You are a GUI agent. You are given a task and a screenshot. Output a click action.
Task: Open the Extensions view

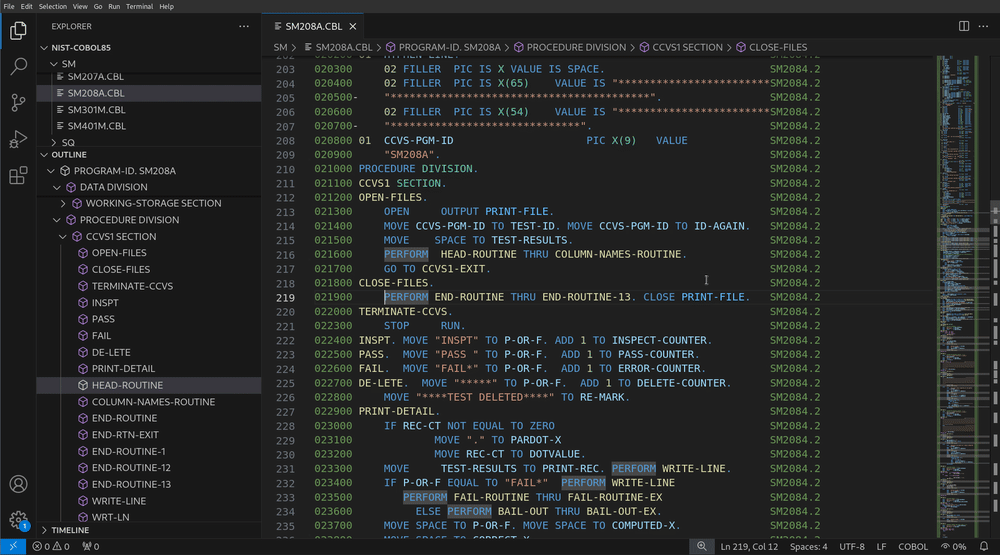pos(18,176)
